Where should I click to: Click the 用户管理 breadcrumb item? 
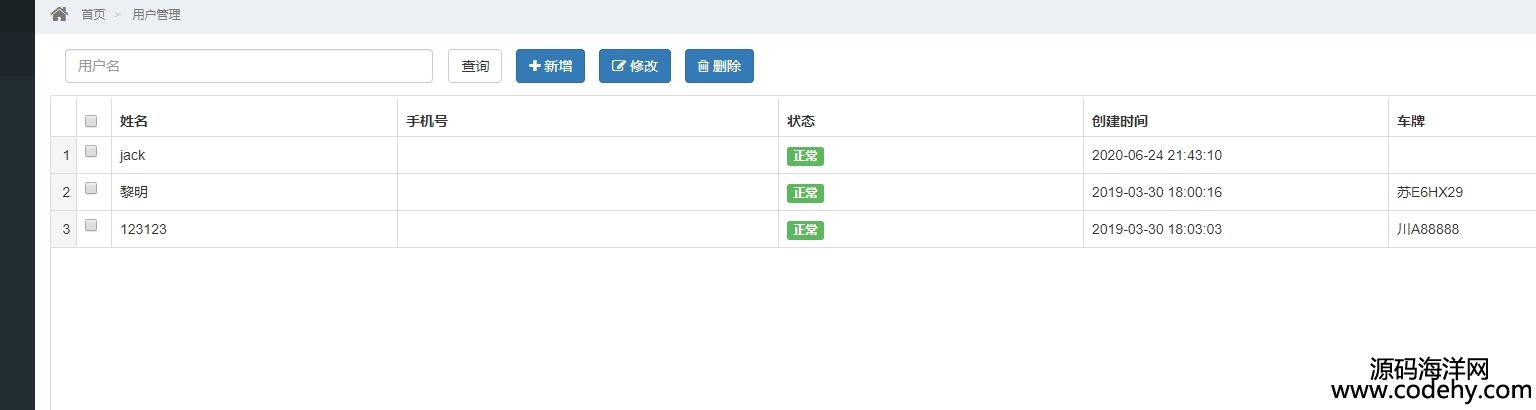156,15
